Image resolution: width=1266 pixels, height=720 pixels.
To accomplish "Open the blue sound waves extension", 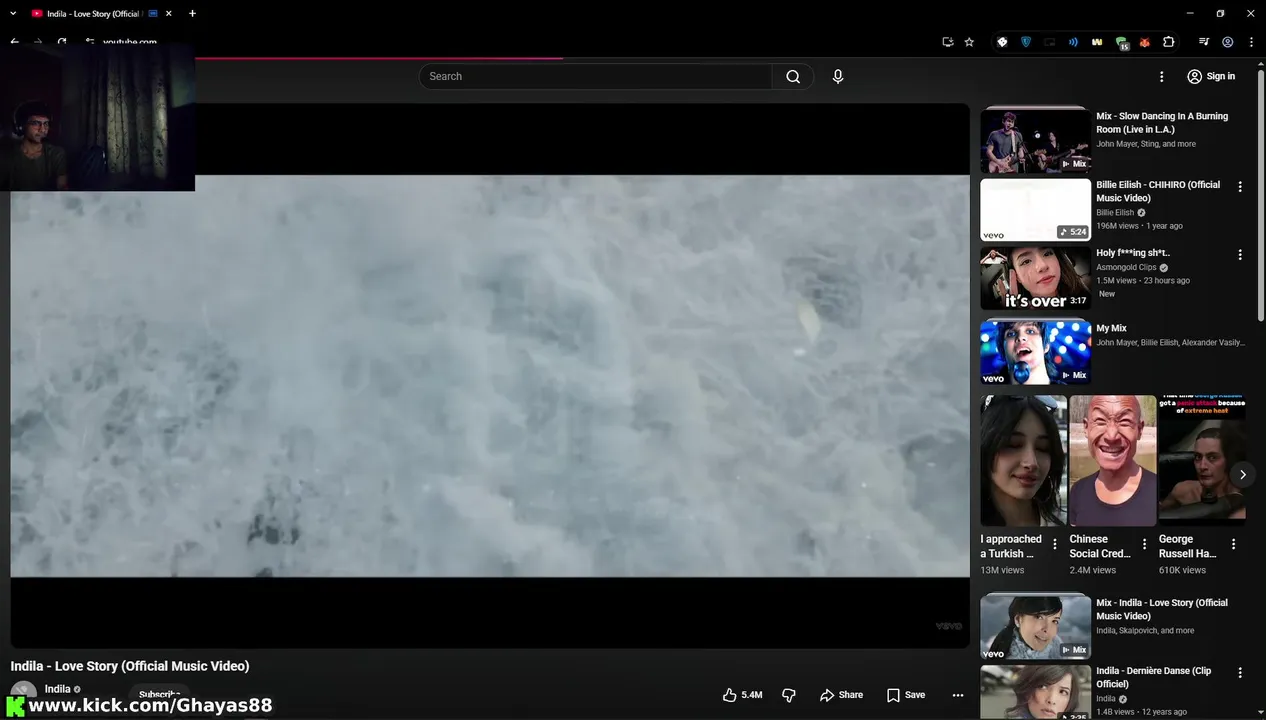I will [1073, 42].
